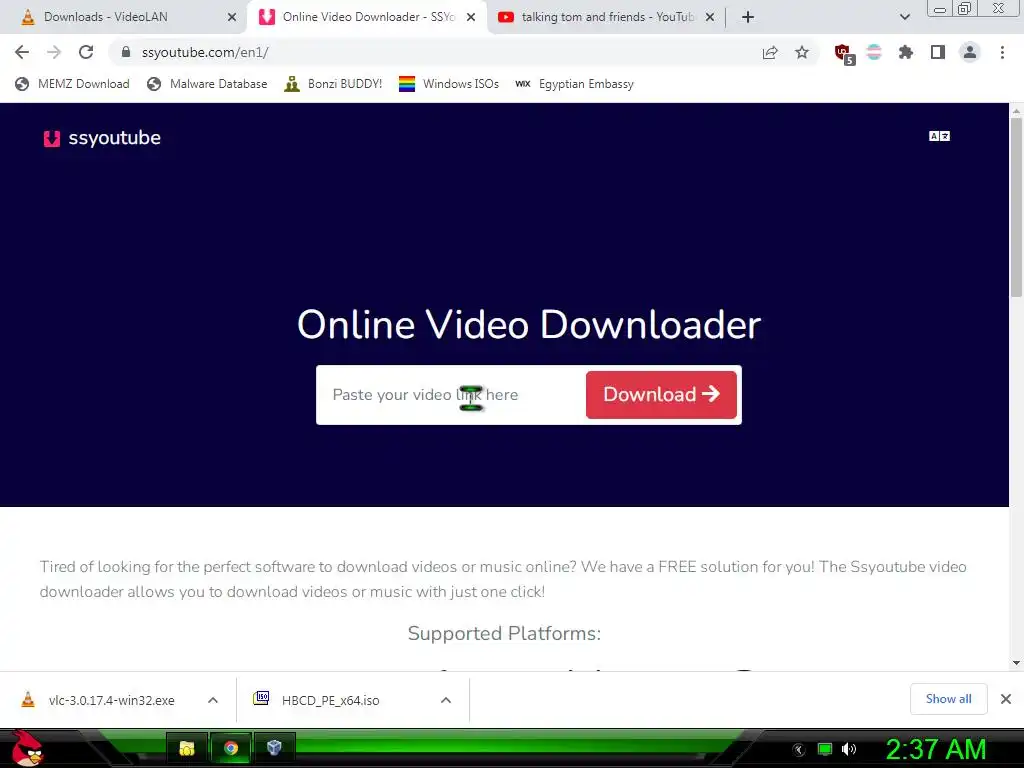Click the forward navigation arrow
The image size is (1024, 768).
coord(54,52)
